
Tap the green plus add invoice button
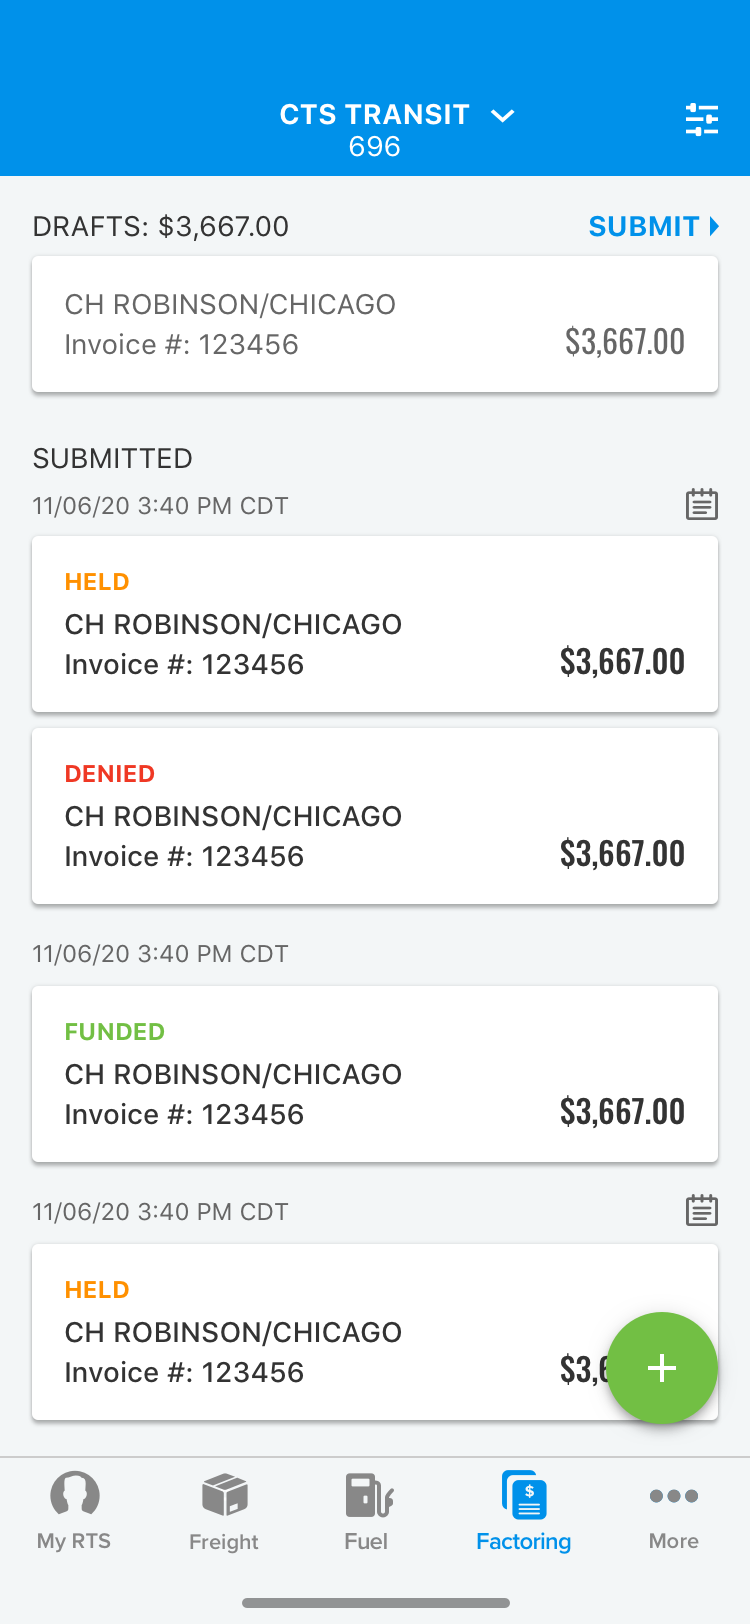tap(662, 1367)
